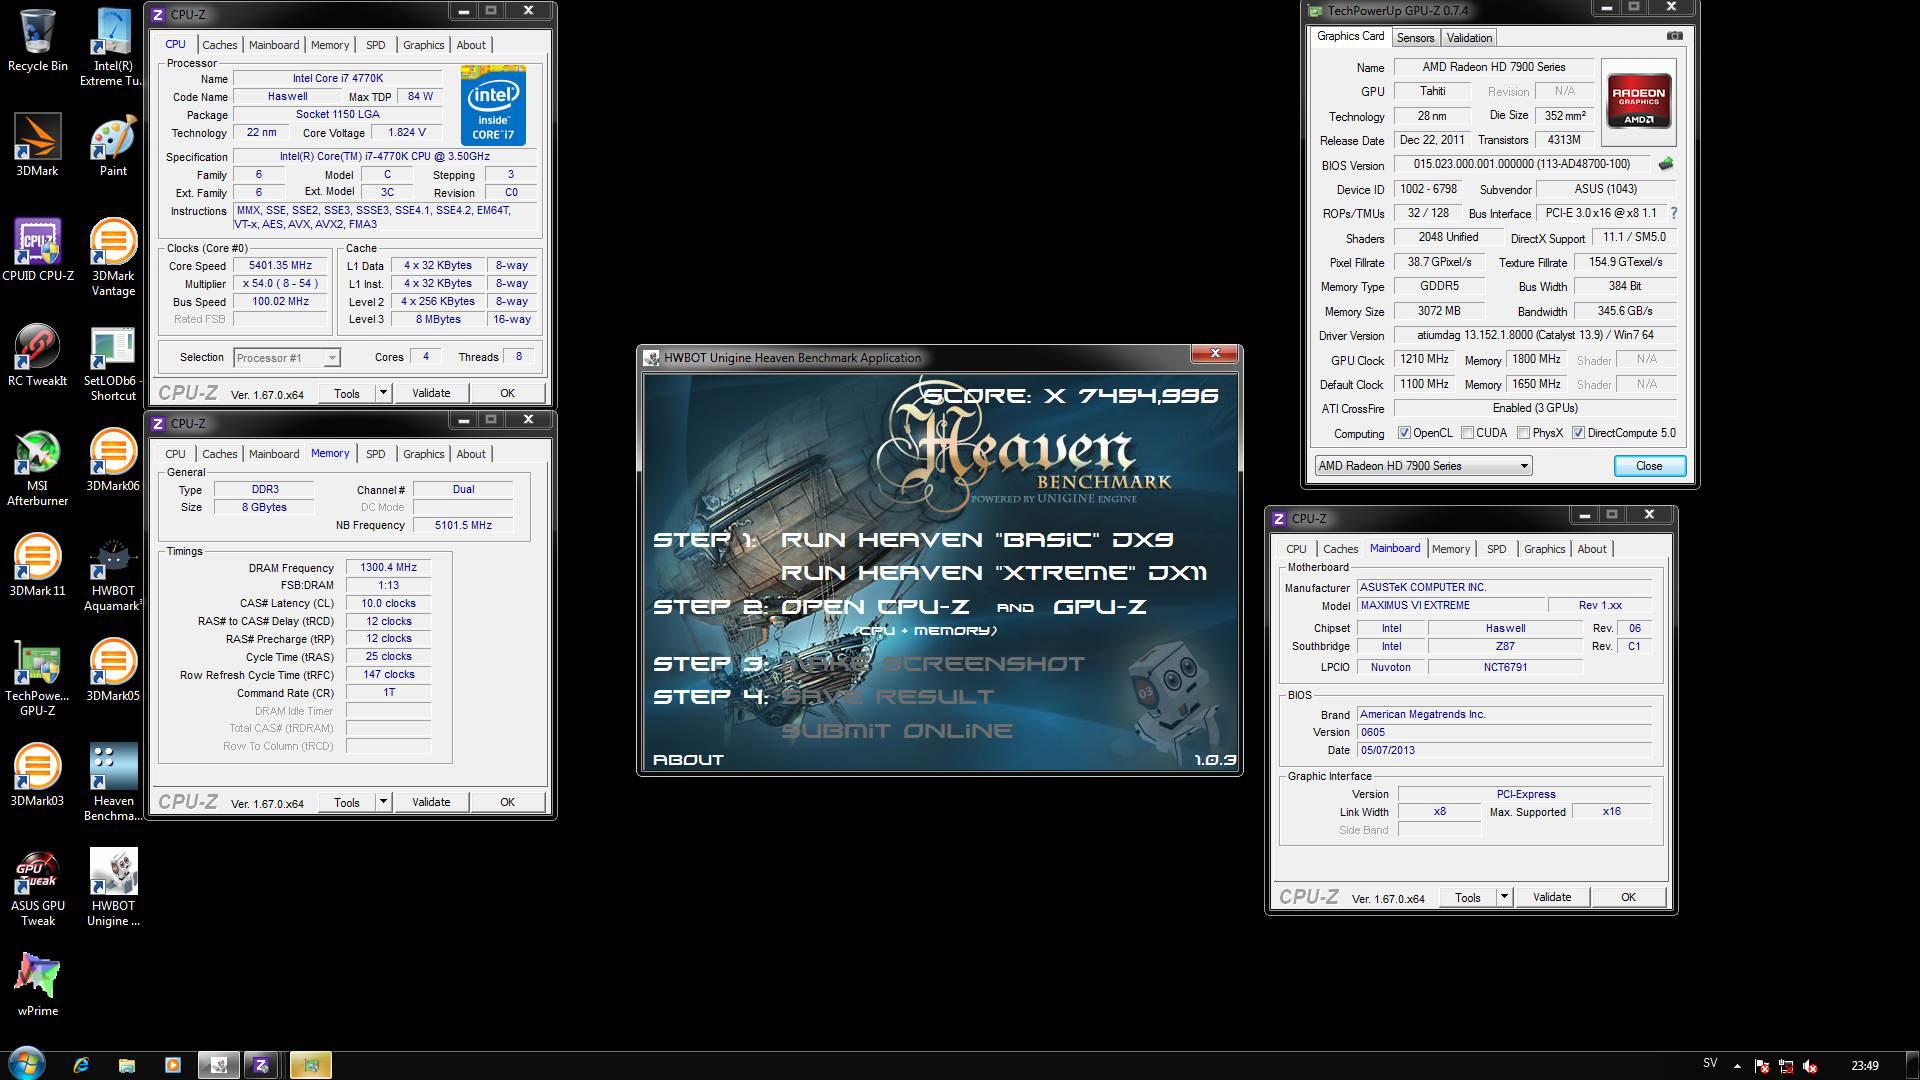
Task: Toggle the OpenCL checkbox in GPU-Z
Action: tap(1404, 433)
